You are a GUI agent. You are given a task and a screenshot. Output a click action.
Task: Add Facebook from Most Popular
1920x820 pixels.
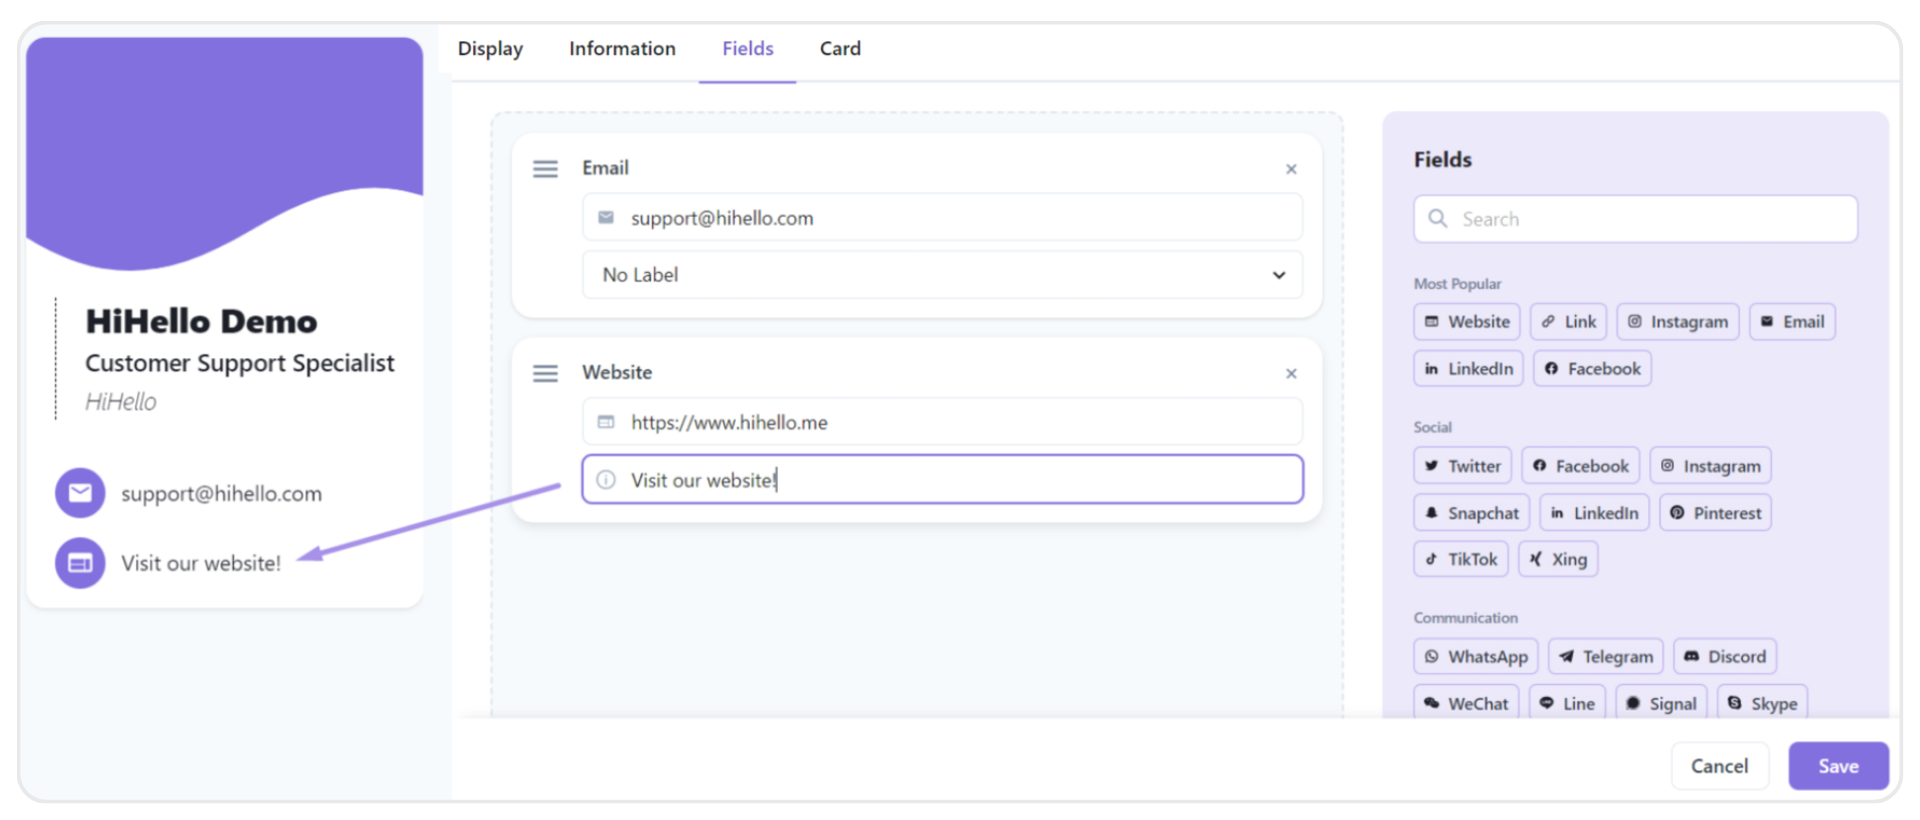point(1592,369)
